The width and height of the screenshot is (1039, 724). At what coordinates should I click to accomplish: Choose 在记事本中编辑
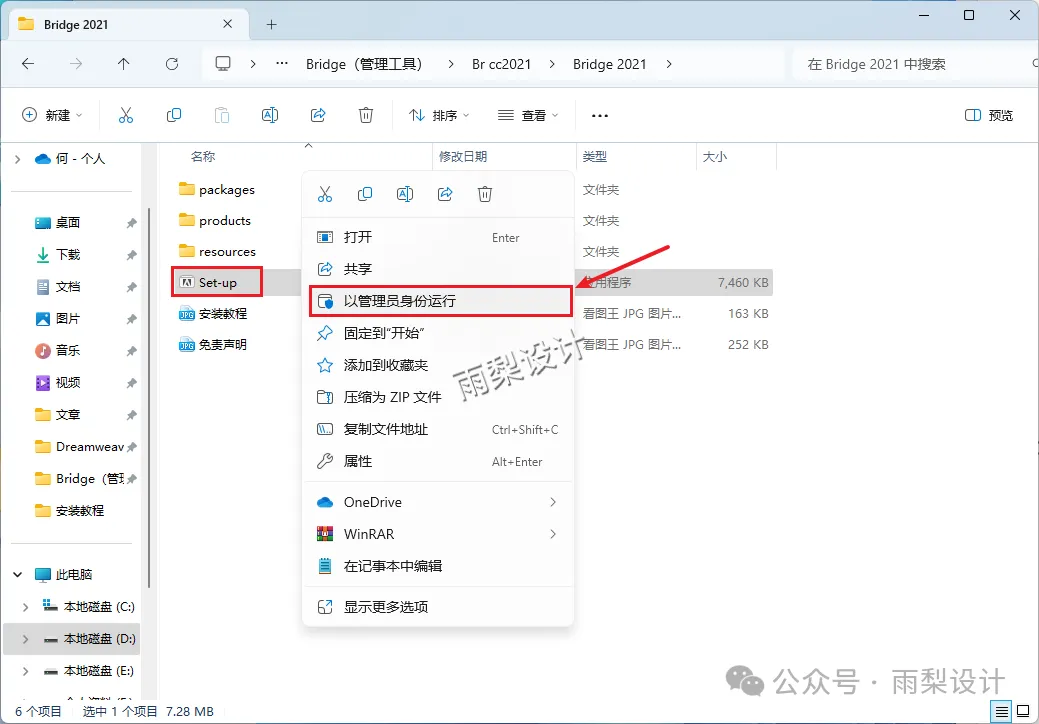437,566
